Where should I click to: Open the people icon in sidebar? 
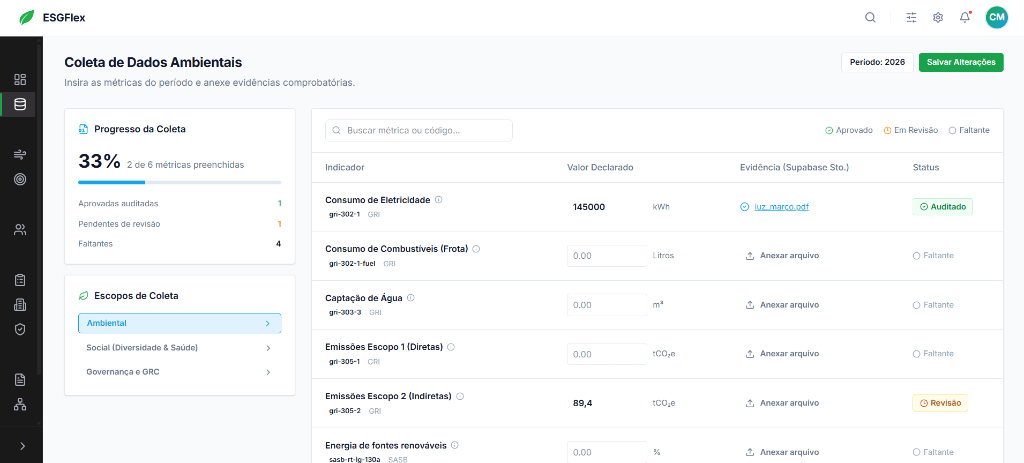20,229
